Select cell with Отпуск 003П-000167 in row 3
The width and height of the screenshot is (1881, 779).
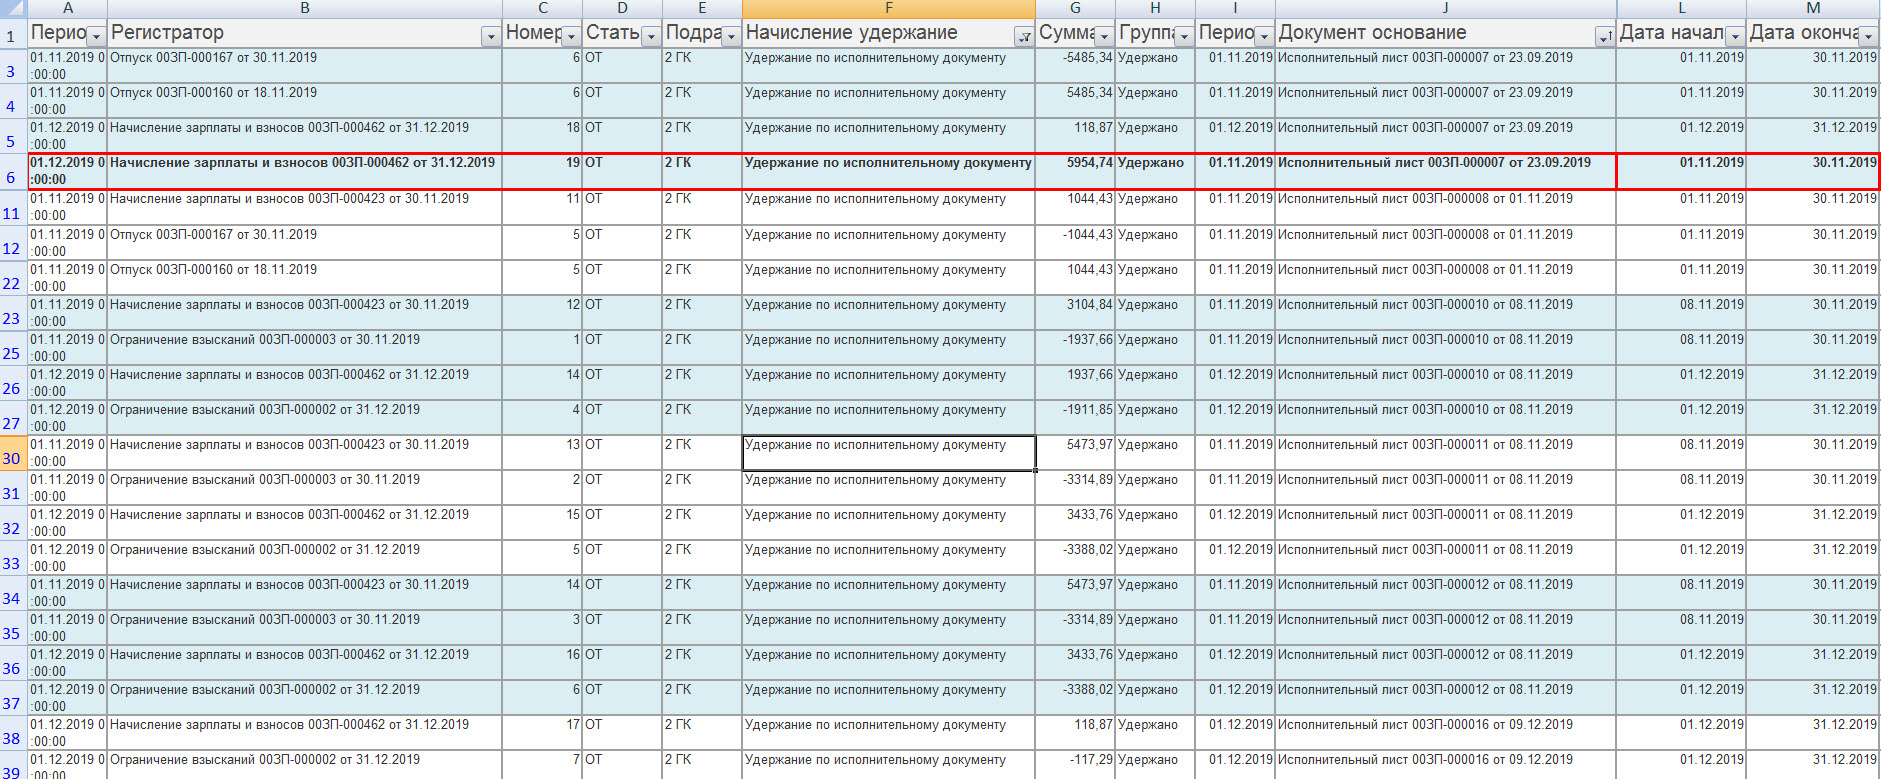(x=304, y=66)
